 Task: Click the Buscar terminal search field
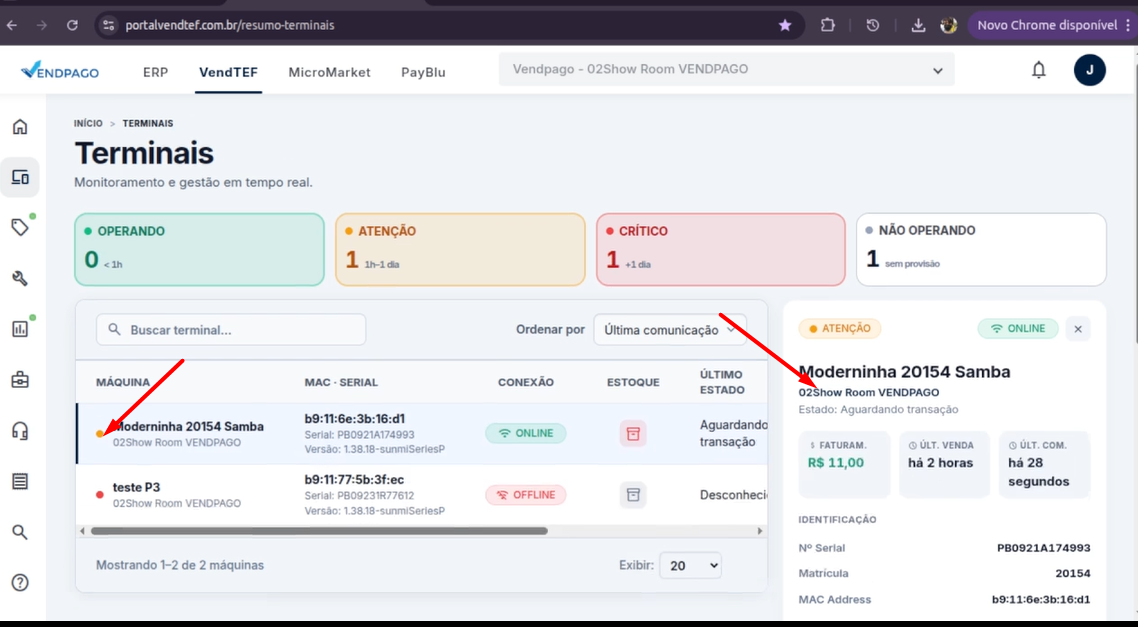coord(231,329)
